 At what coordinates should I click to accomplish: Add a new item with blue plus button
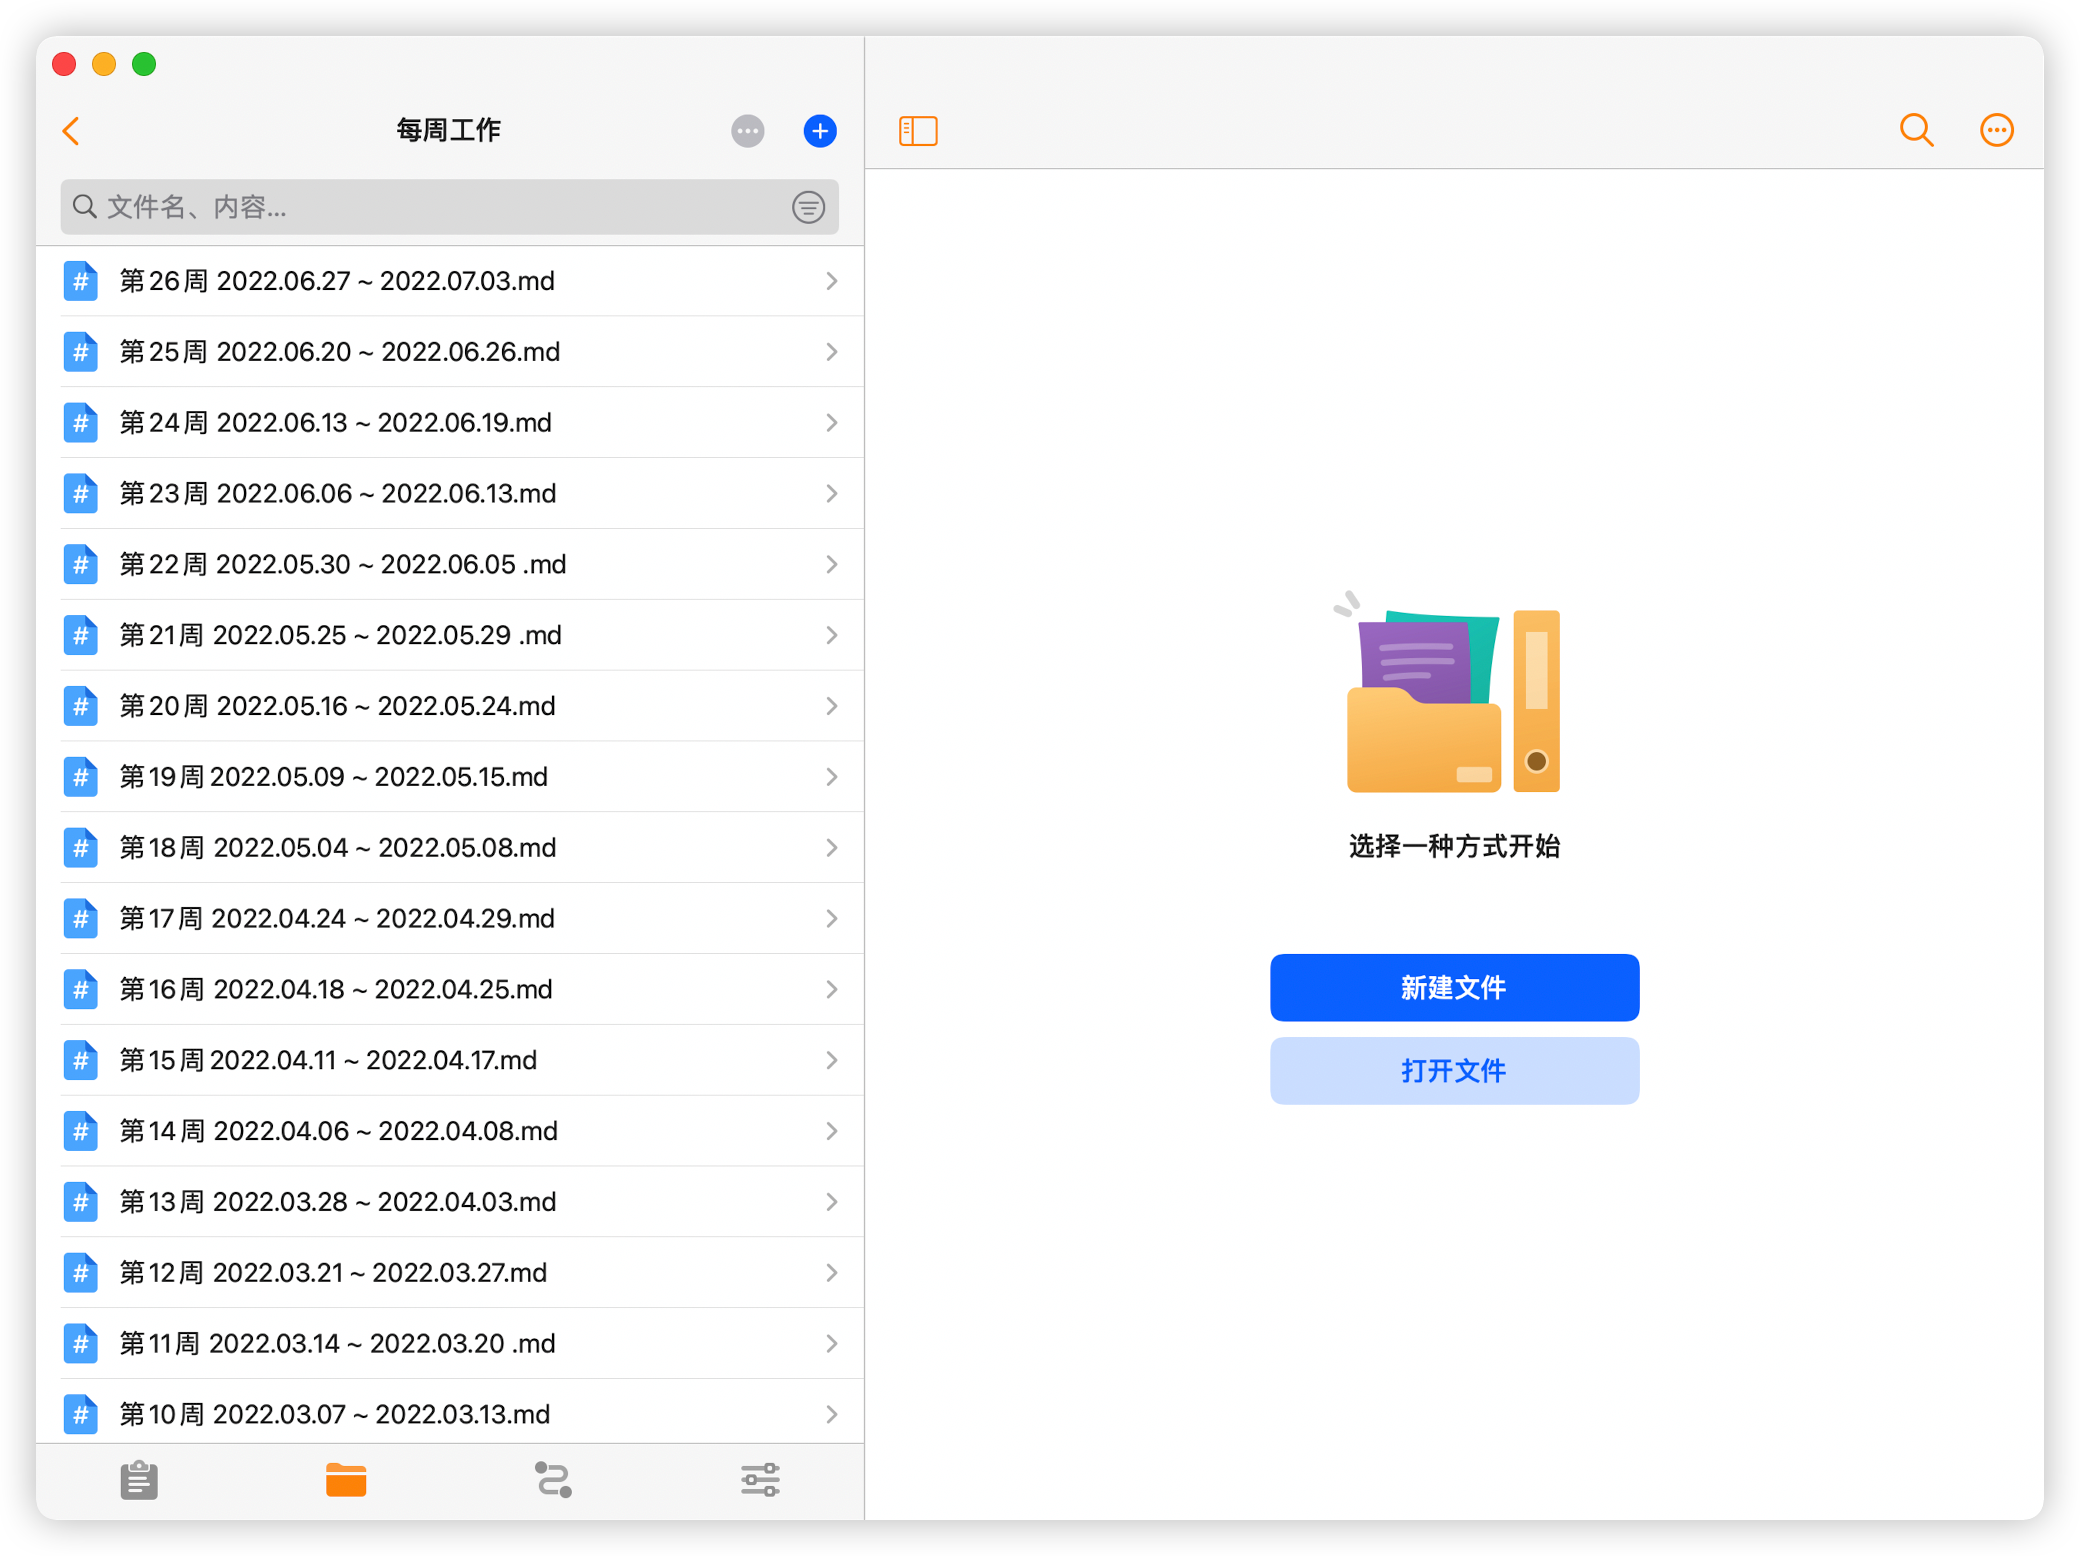820,131
